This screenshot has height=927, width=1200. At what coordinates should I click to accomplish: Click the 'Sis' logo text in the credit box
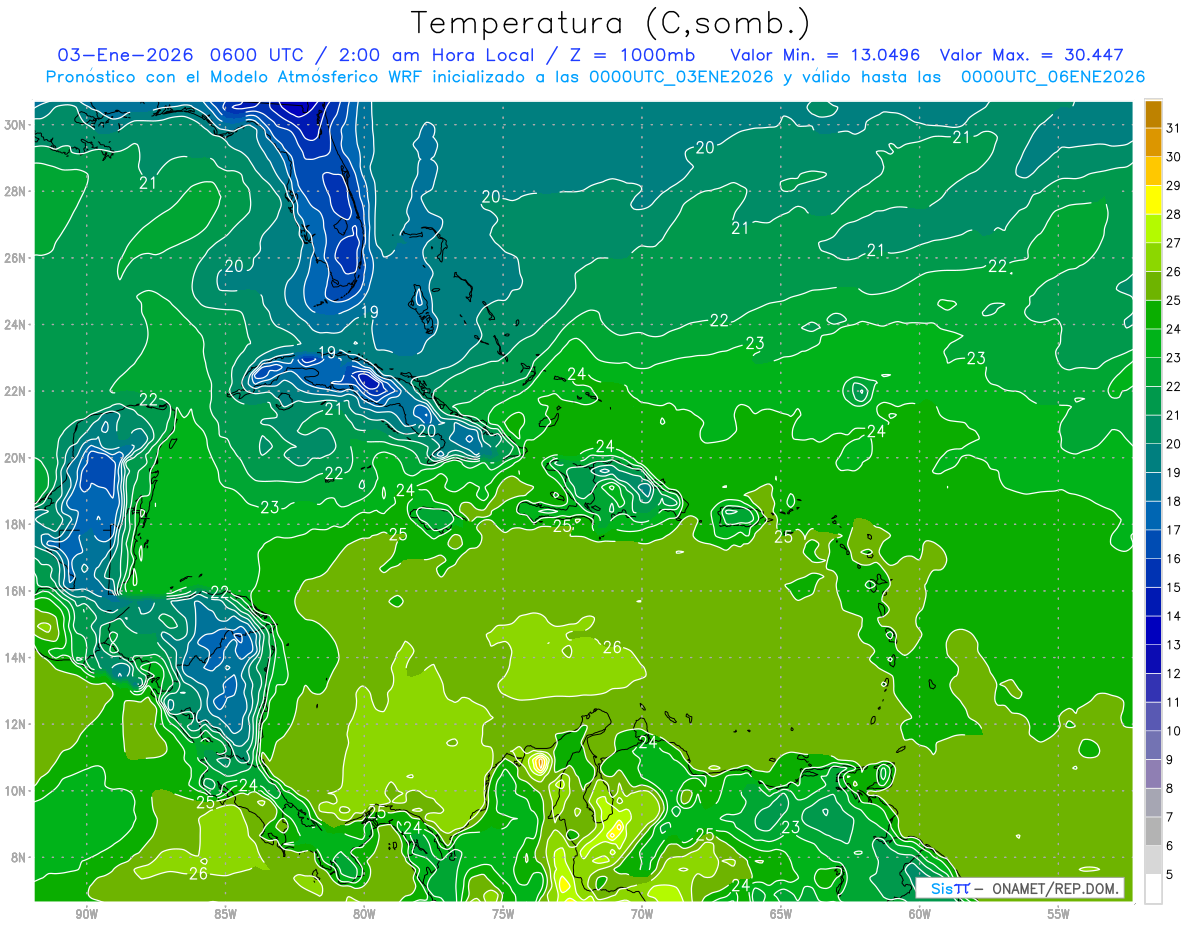pos(941,889)
